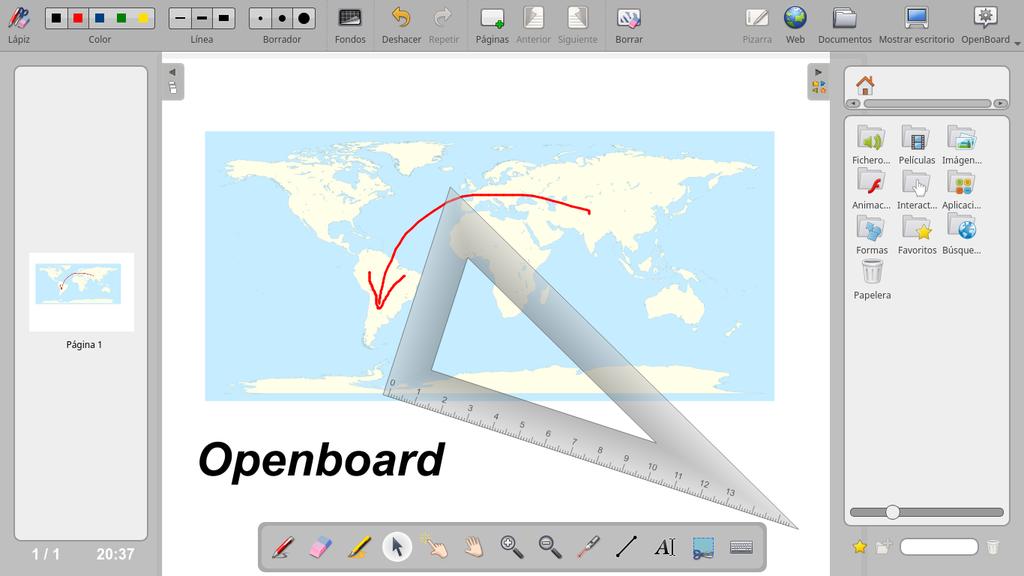Open the Interactividades folder
This screenshot has height=576, width=1024.
[x=916, y=189]
